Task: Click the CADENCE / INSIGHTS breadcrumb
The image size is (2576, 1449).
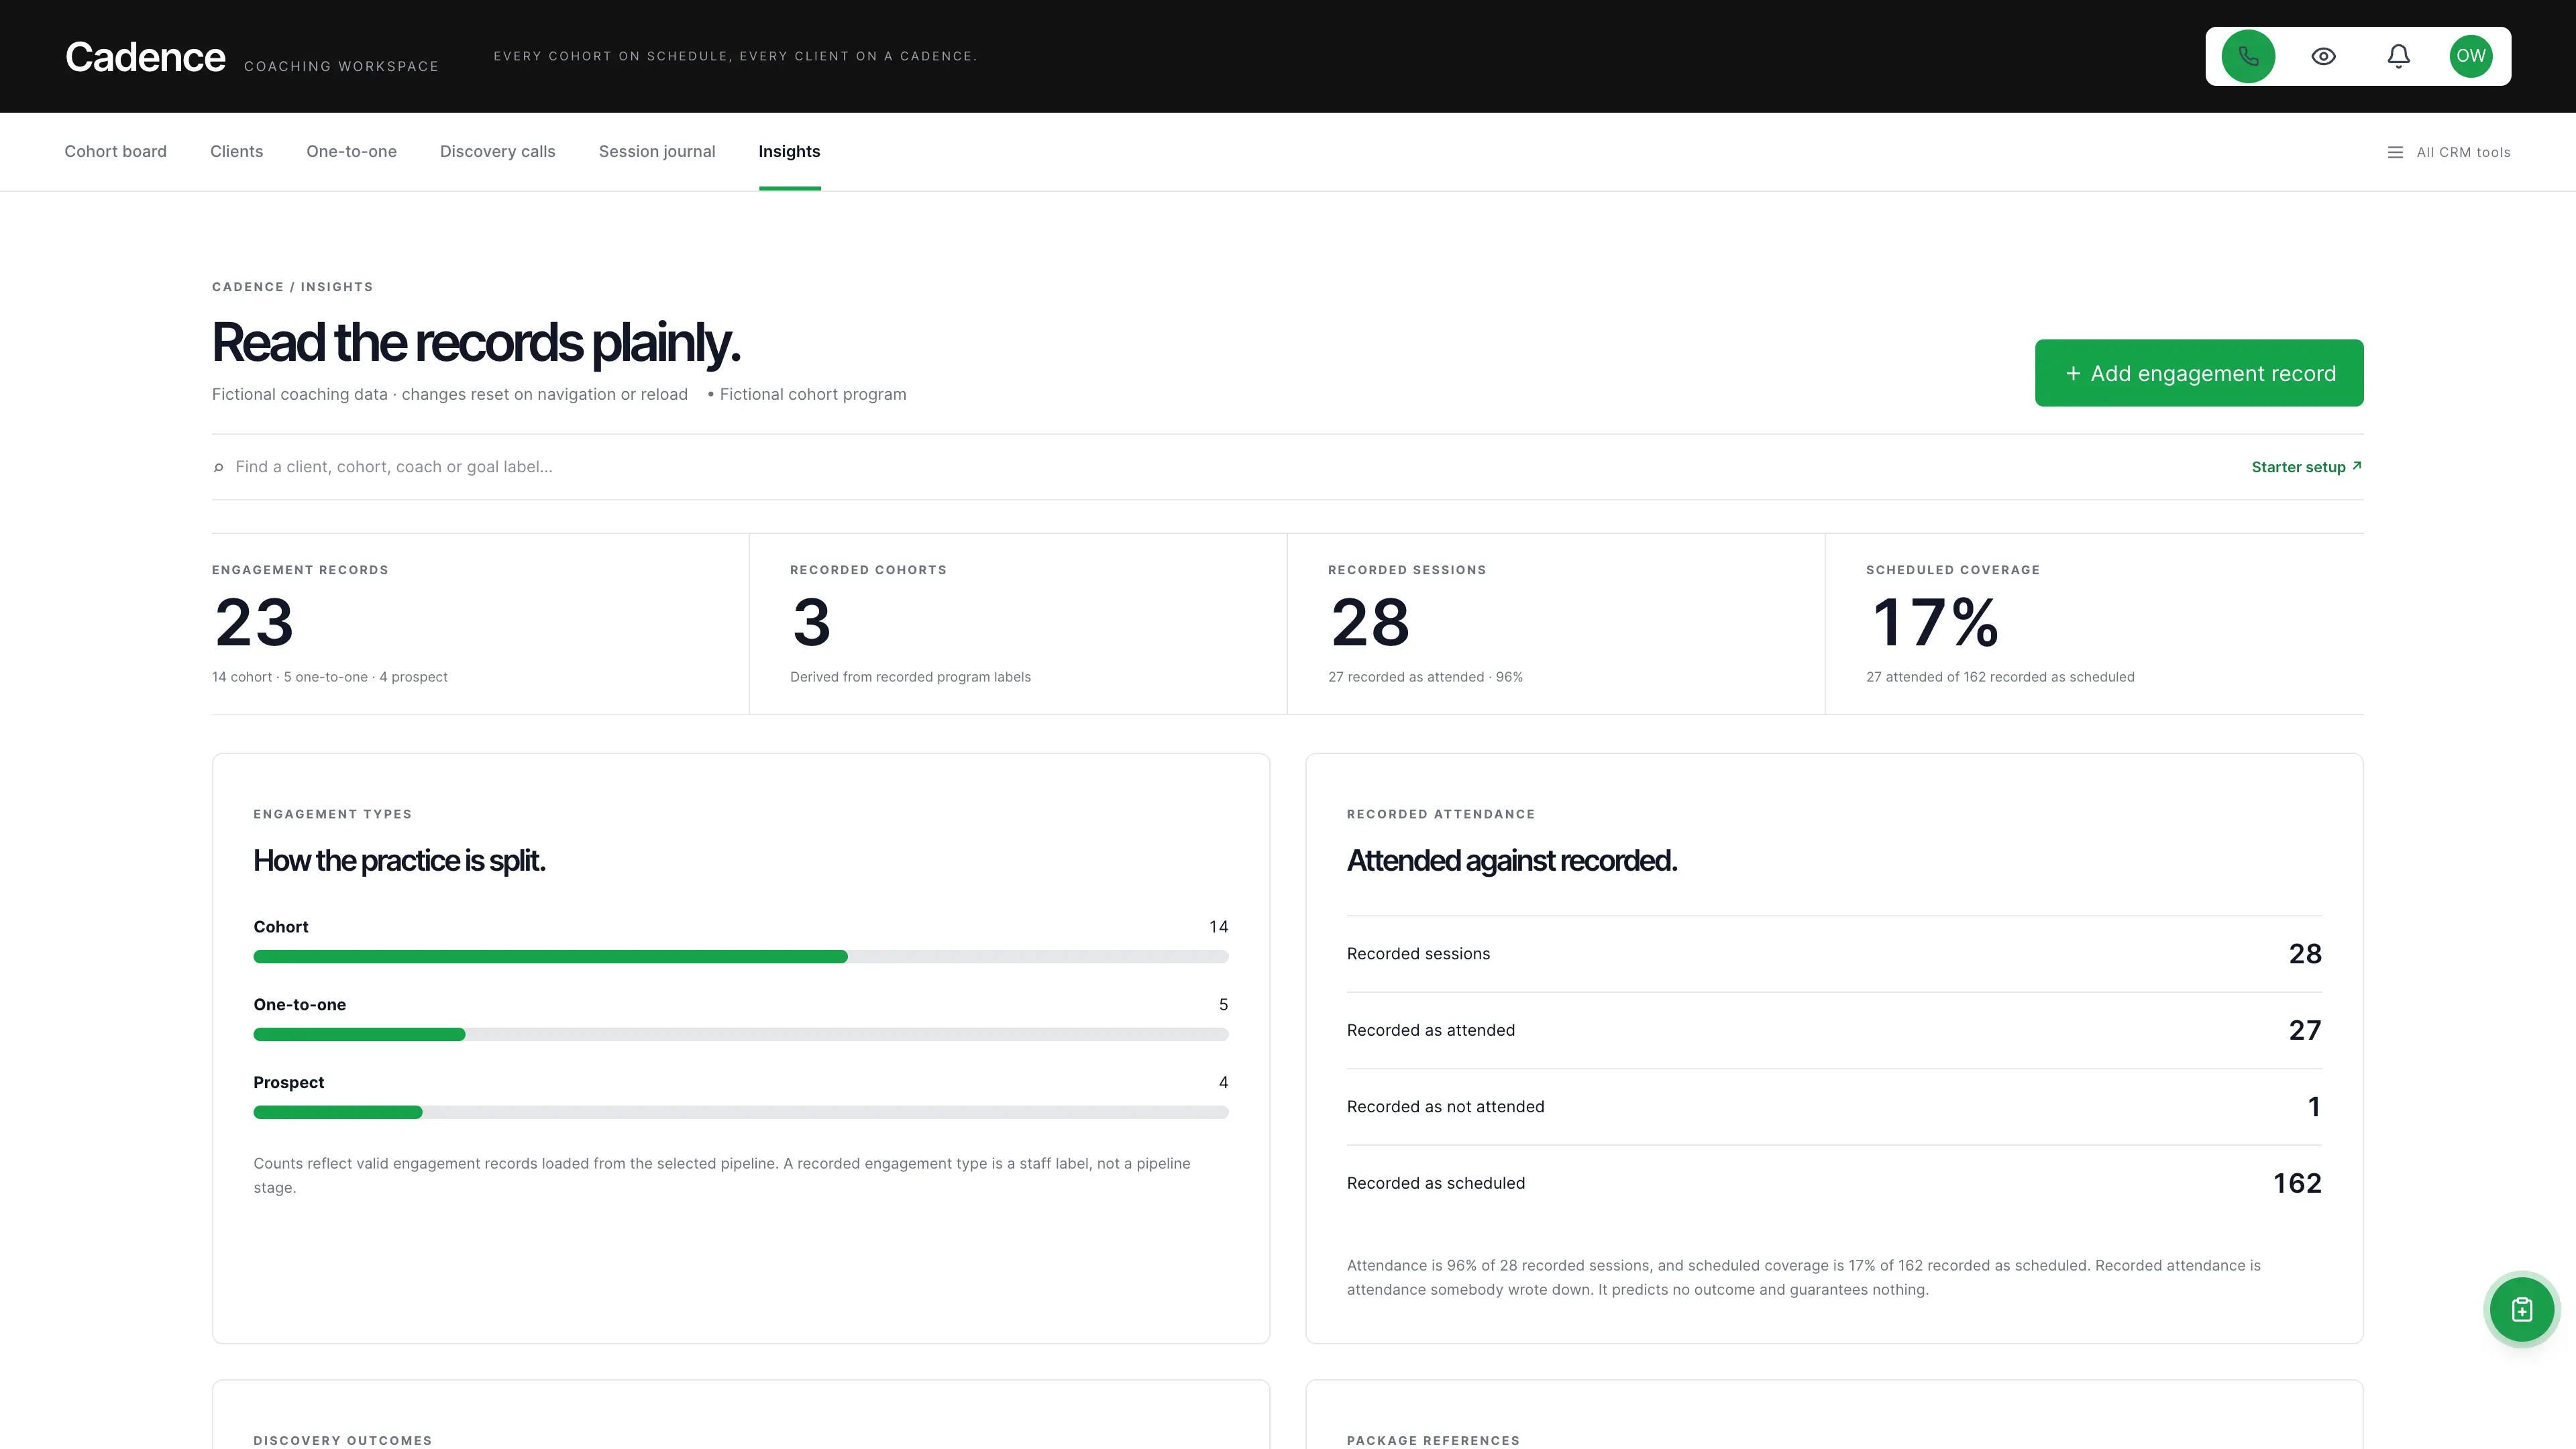Action: click(x=292, y=287)
